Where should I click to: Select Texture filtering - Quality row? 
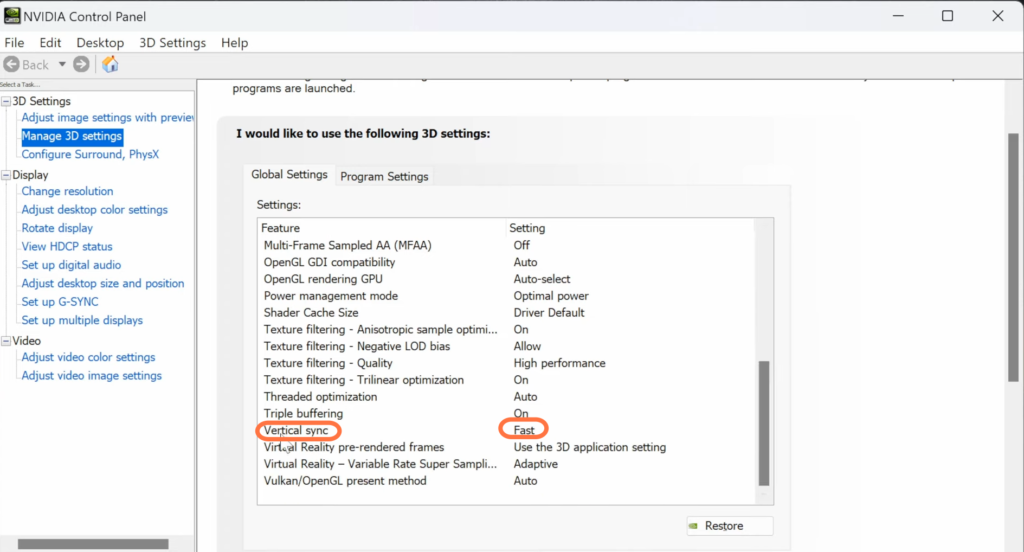[506, 363]
